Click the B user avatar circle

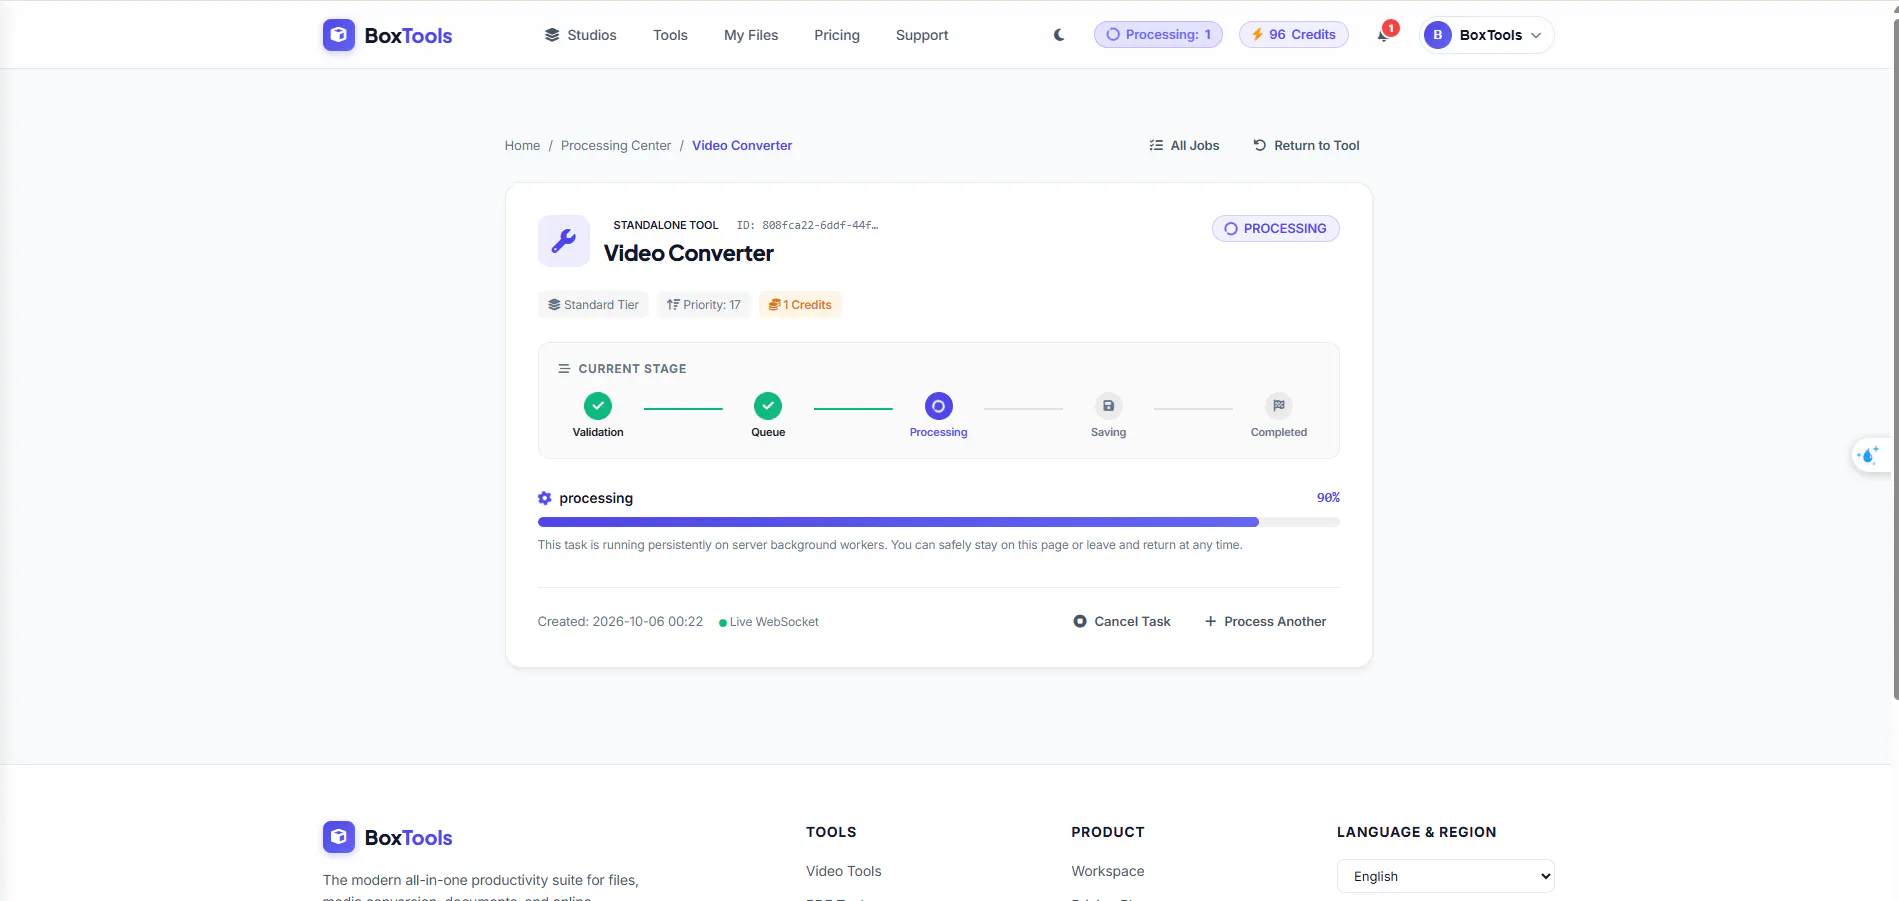1437,35
